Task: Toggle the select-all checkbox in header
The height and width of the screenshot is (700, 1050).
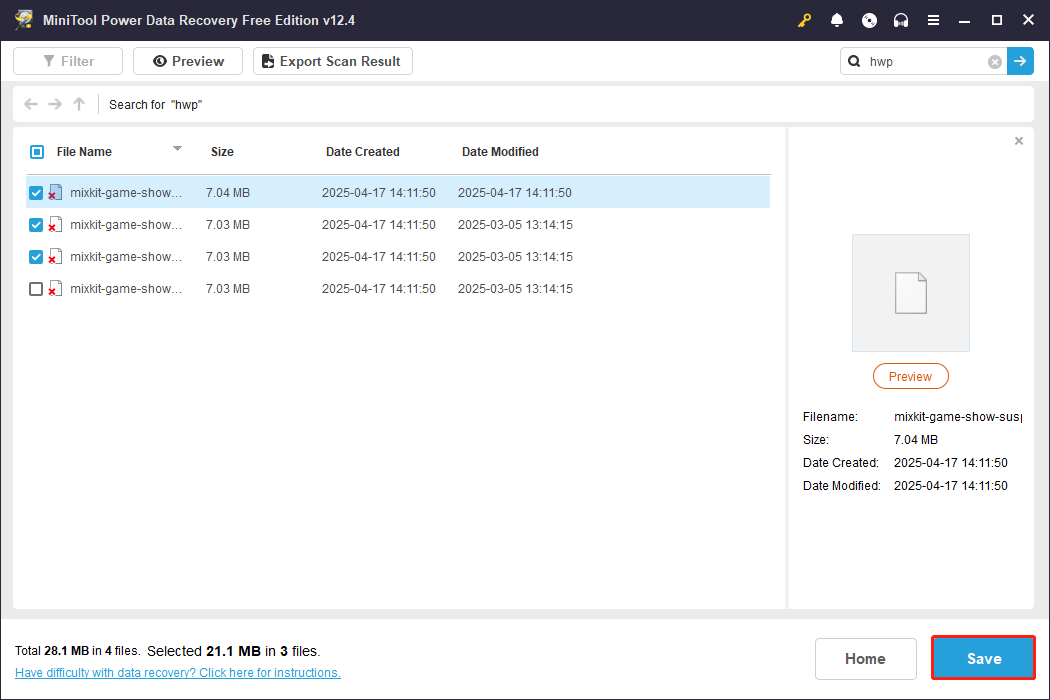Action: tap(37, 152)
